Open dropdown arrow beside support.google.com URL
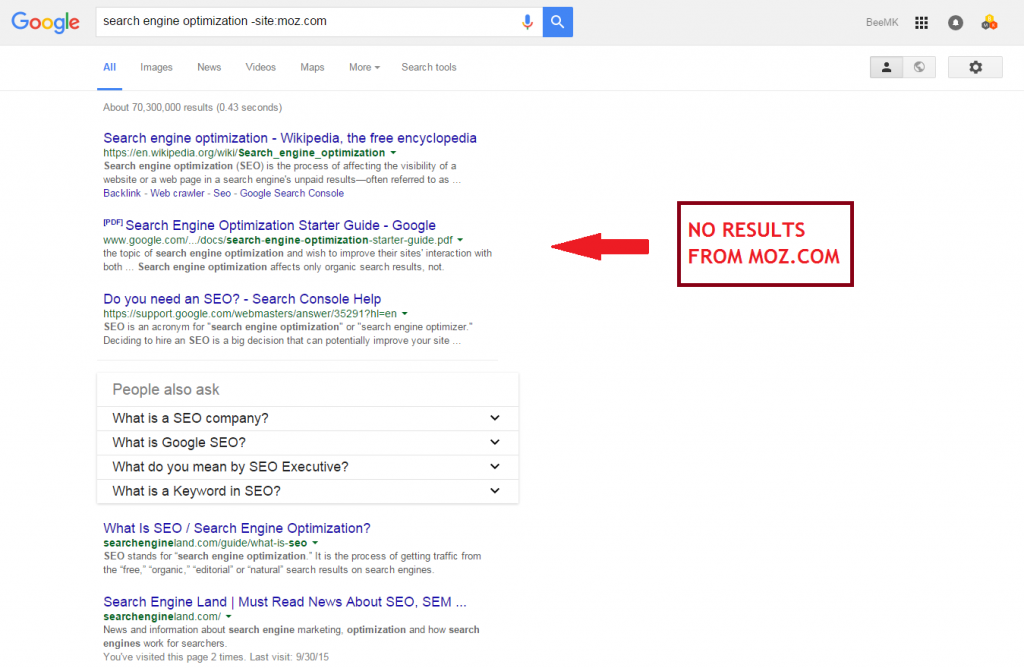Image resolution: width=1024 pixels, height=668 pixels. click(x=405, y=313)
